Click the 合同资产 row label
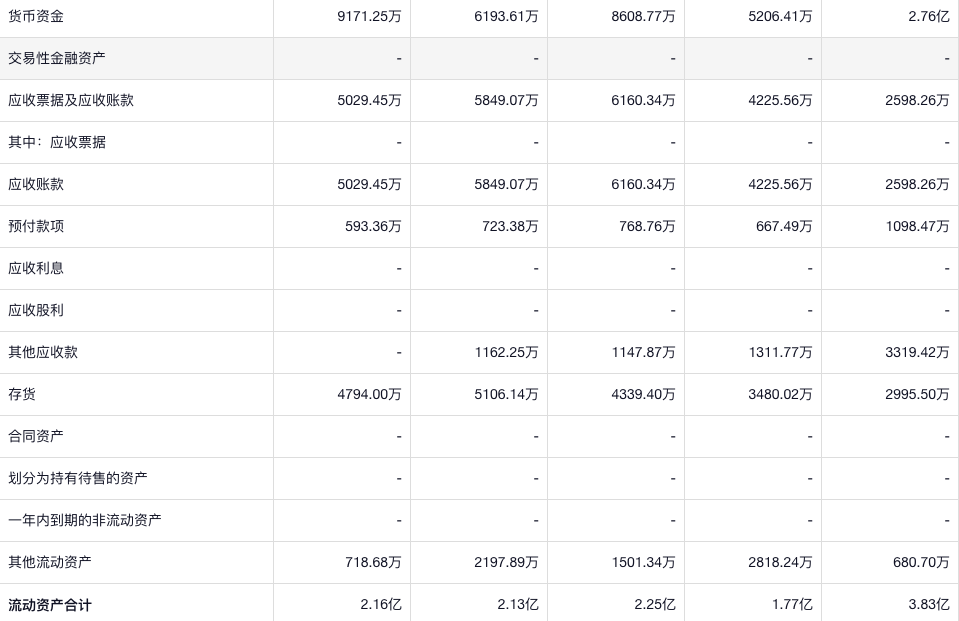 tap(36, 436)
